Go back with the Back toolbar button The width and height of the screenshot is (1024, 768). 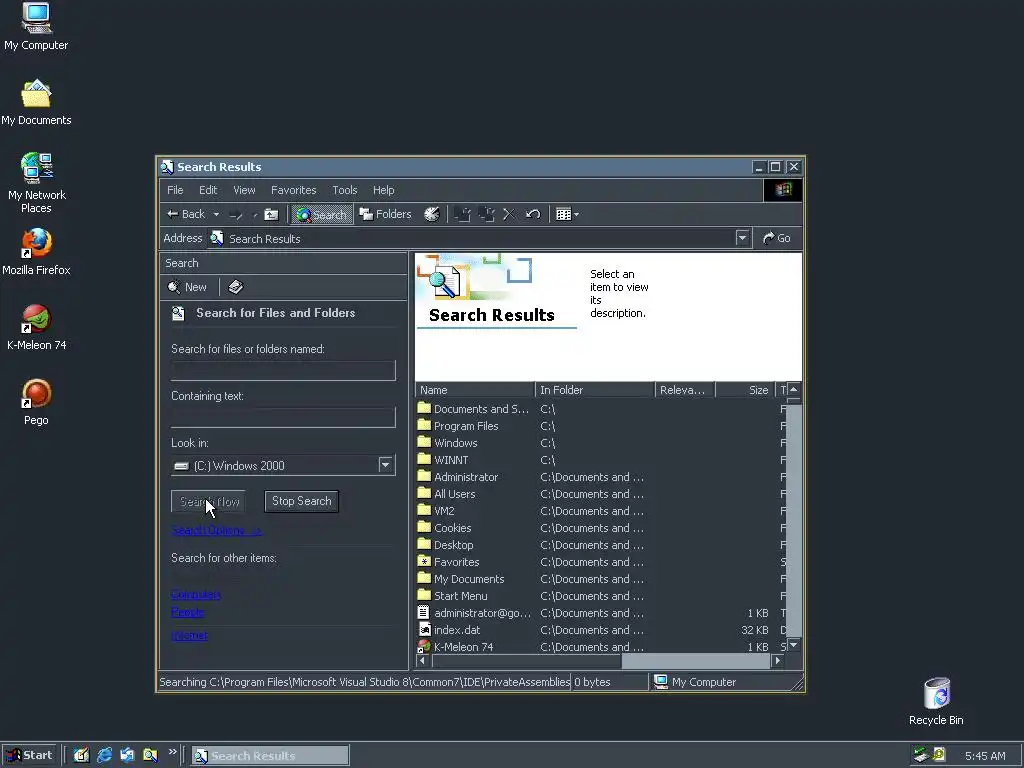(186, 214)
